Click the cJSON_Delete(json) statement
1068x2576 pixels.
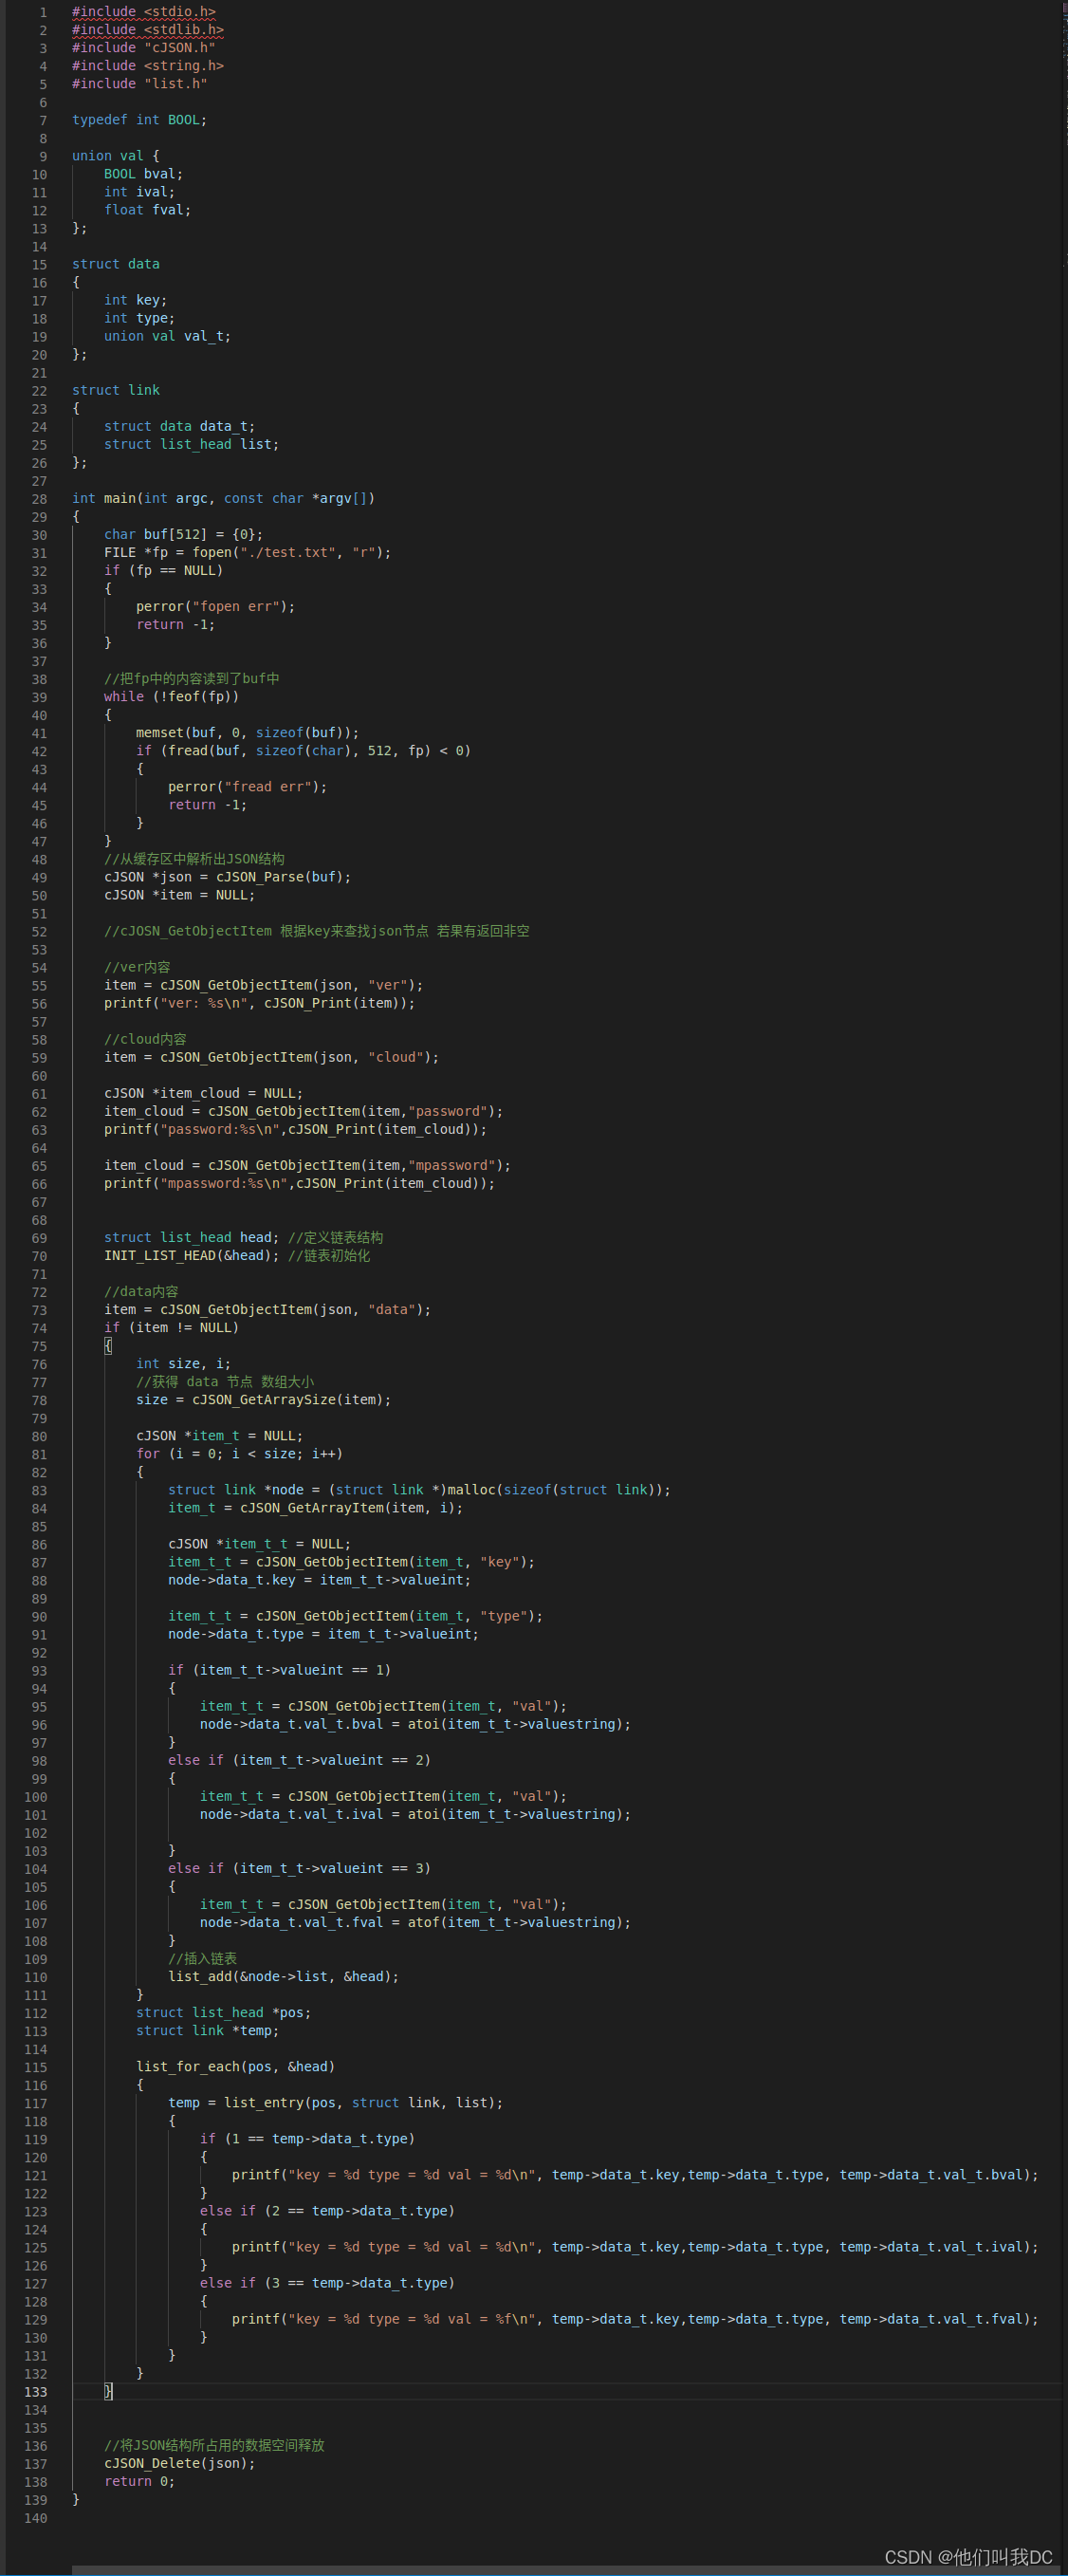coord(179,2464)
